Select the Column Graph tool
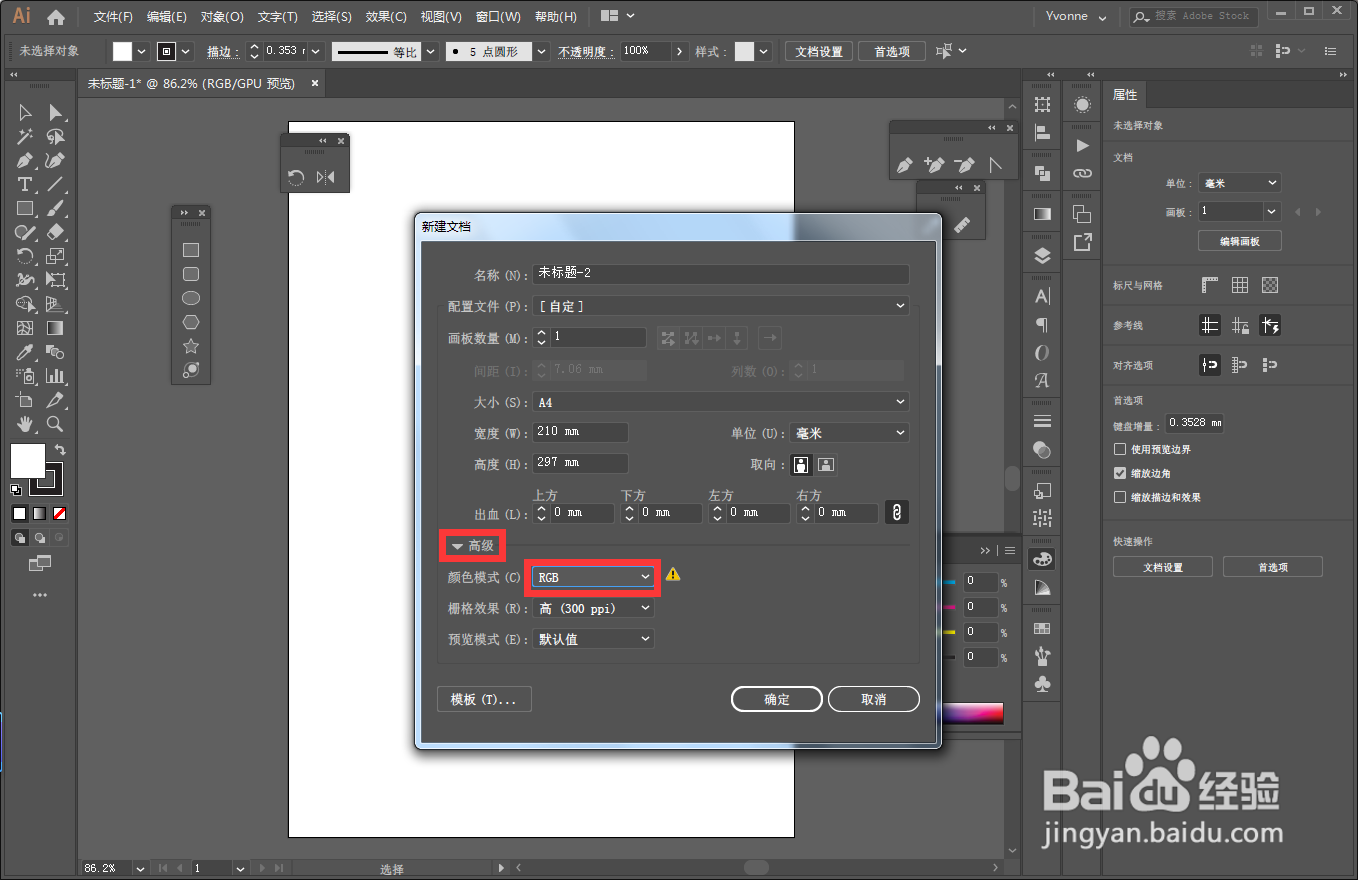Image resolution: width=1358 pixels, height=880 pixels. (x=56, y=376)
